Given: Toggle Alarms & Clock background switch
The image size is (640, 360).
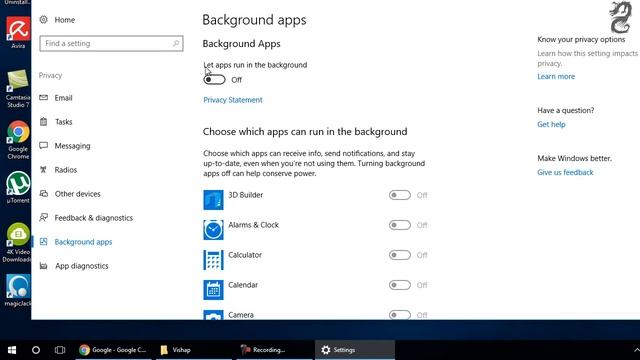Looking at the screenshot, I should (x=400, y=225).
